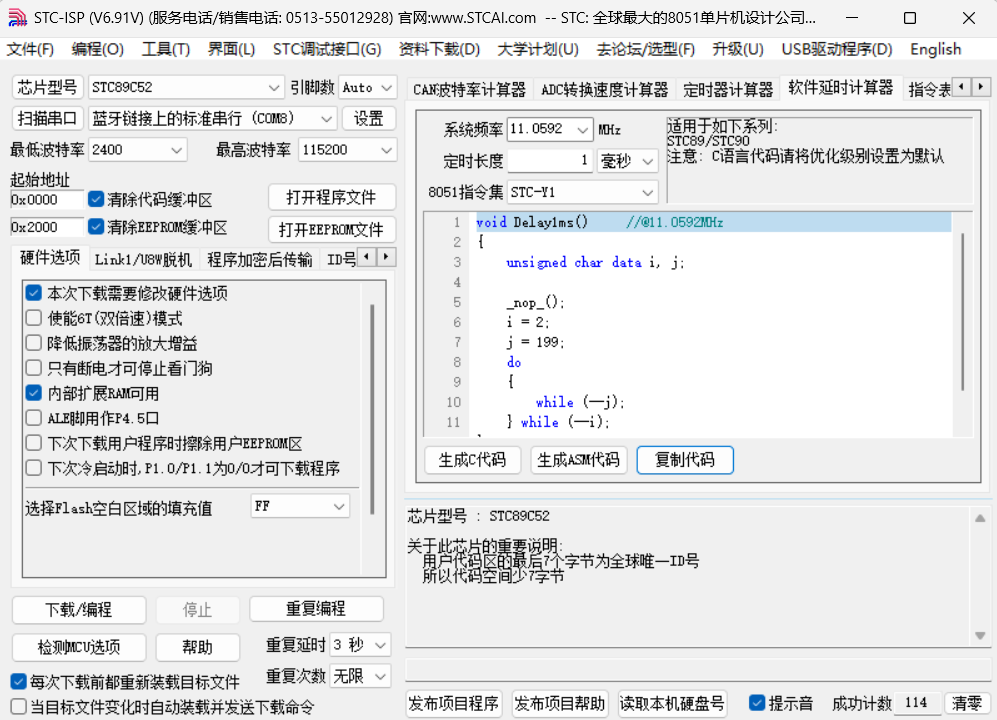Click 生成C代码 button

[472, 460]
